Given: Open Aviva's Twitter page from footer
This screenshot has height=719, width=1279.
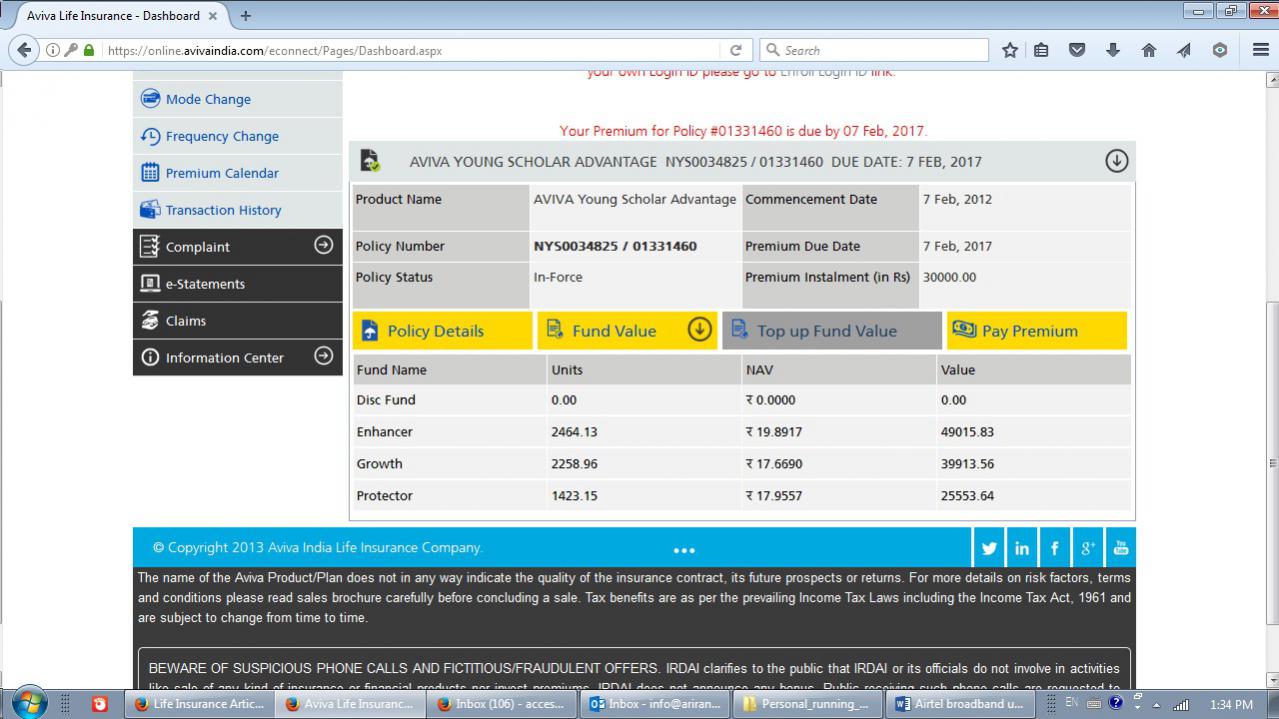Looking at the screenshot, I should [x=988, y=547].
